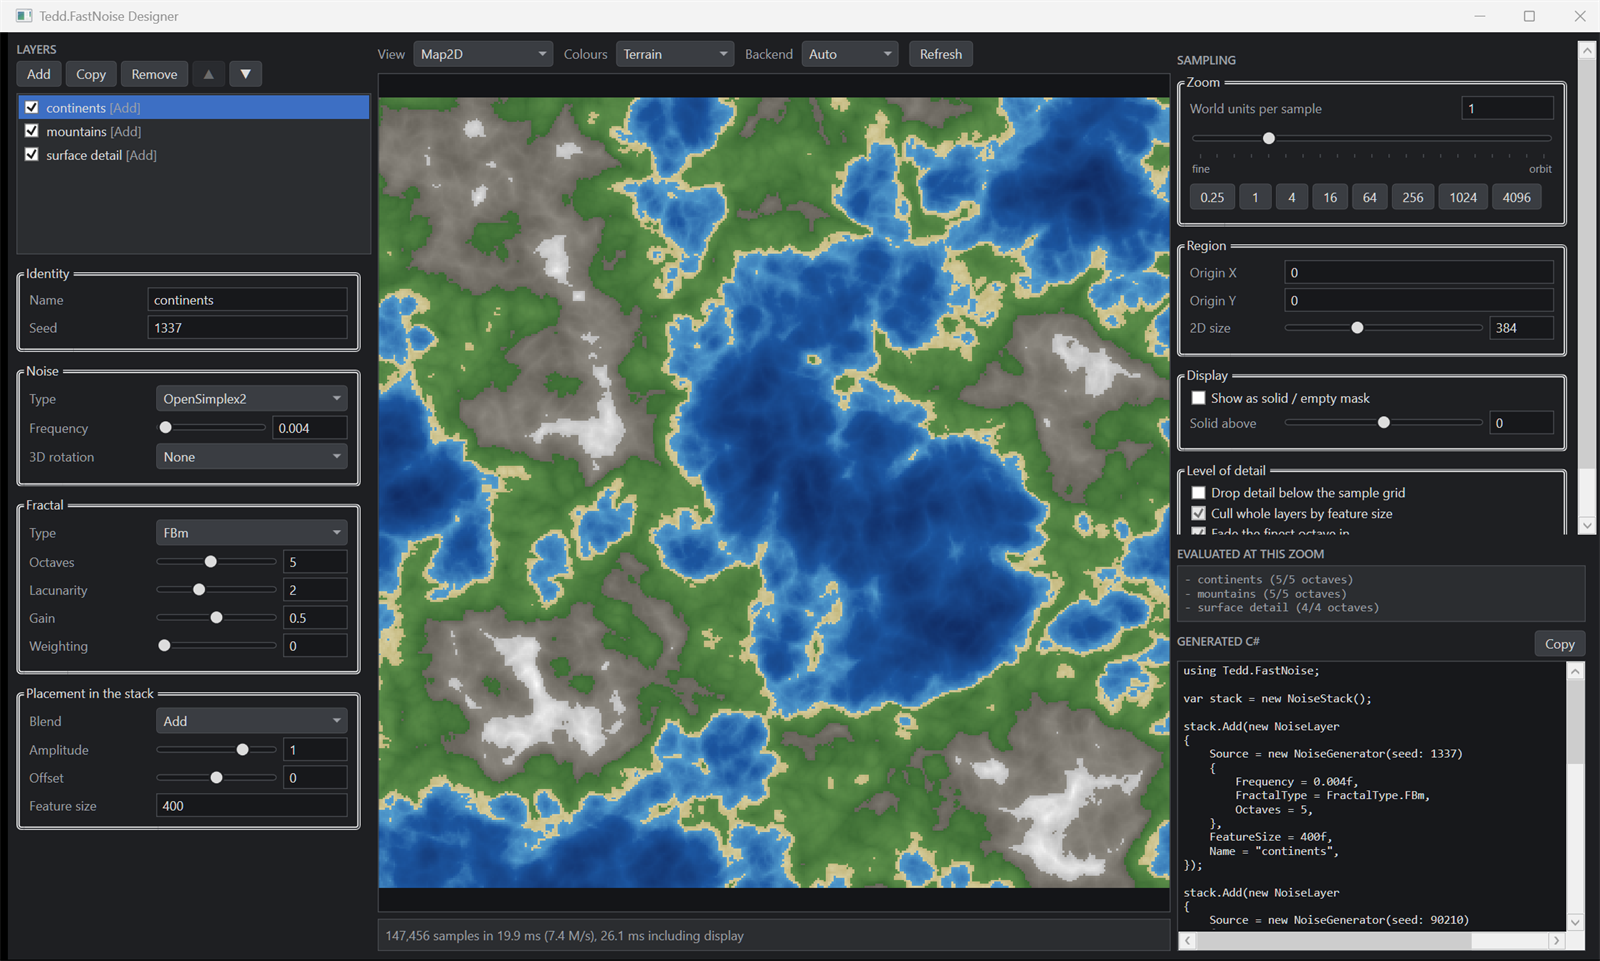
Task: Click the Origin Y input field
Action: (x=1419, y=301)
